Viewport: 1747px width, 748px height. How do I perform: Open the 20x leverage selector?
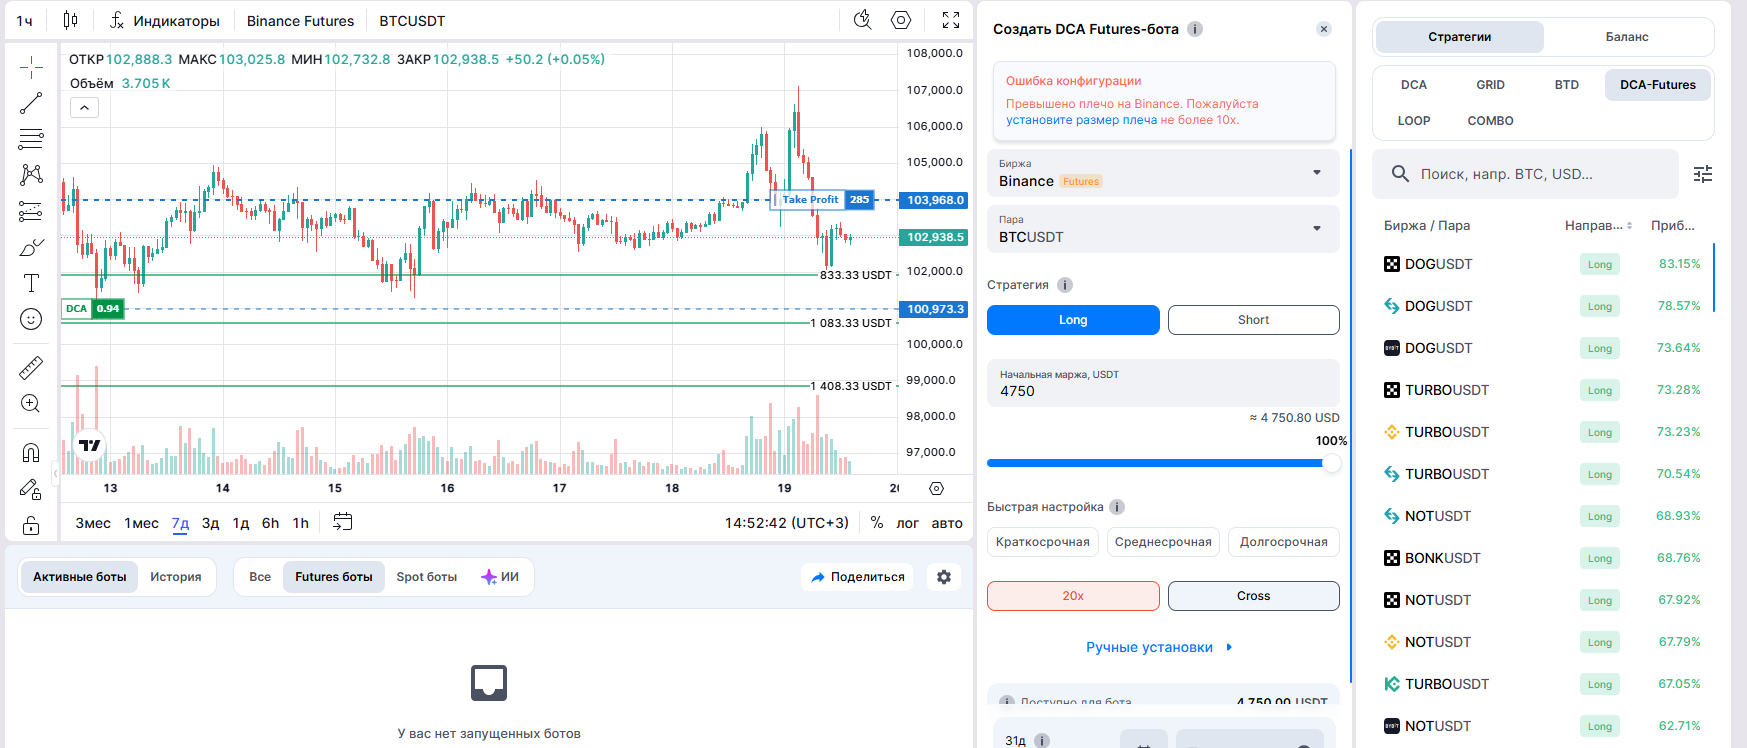click(x=1073, y=596)
